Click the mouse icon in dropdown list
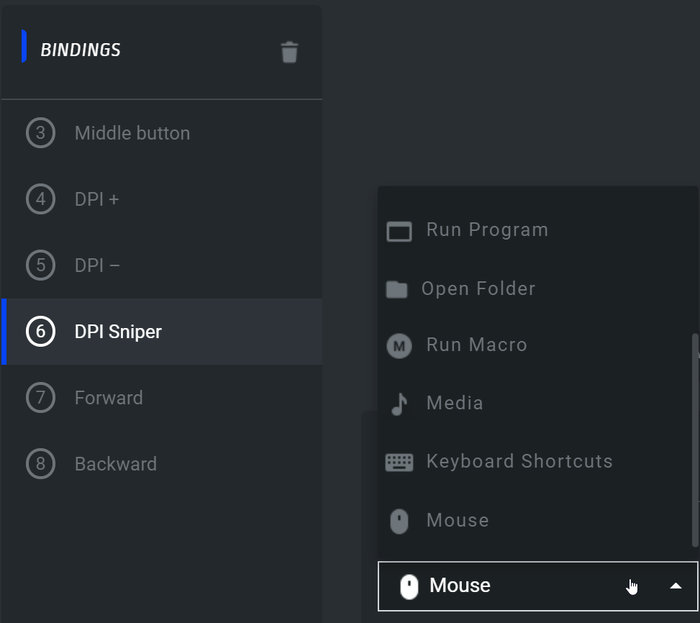The image size is (700, 623). click(399, 521)
